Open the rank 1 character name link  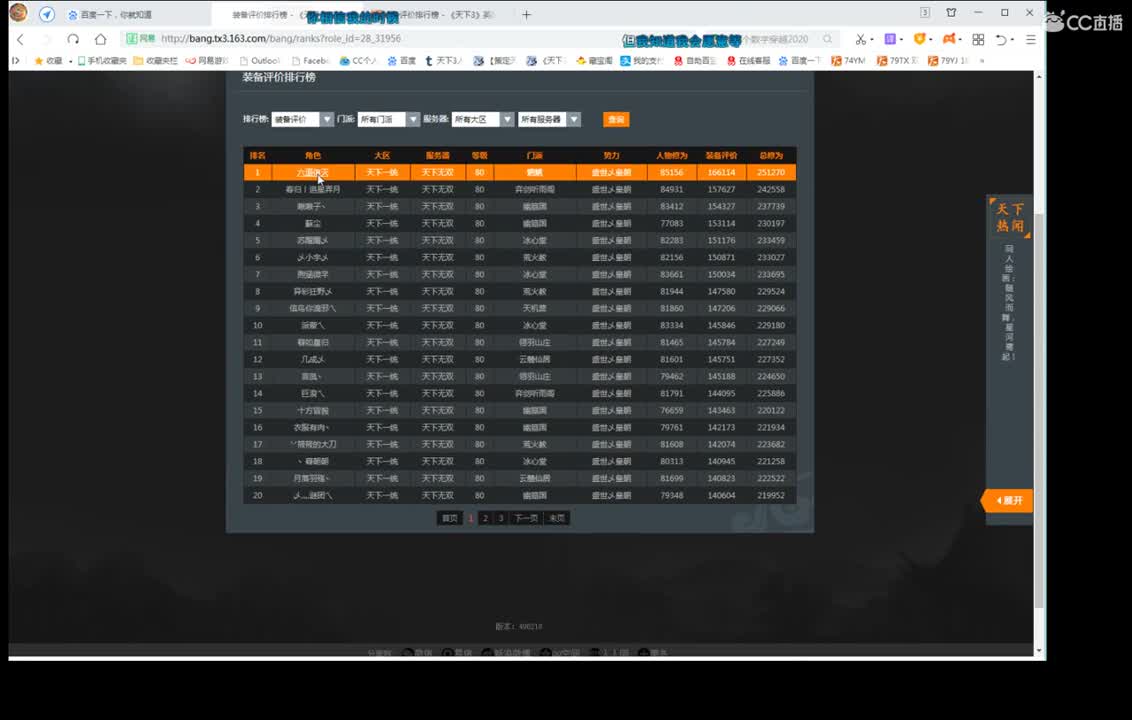(313, 173)
